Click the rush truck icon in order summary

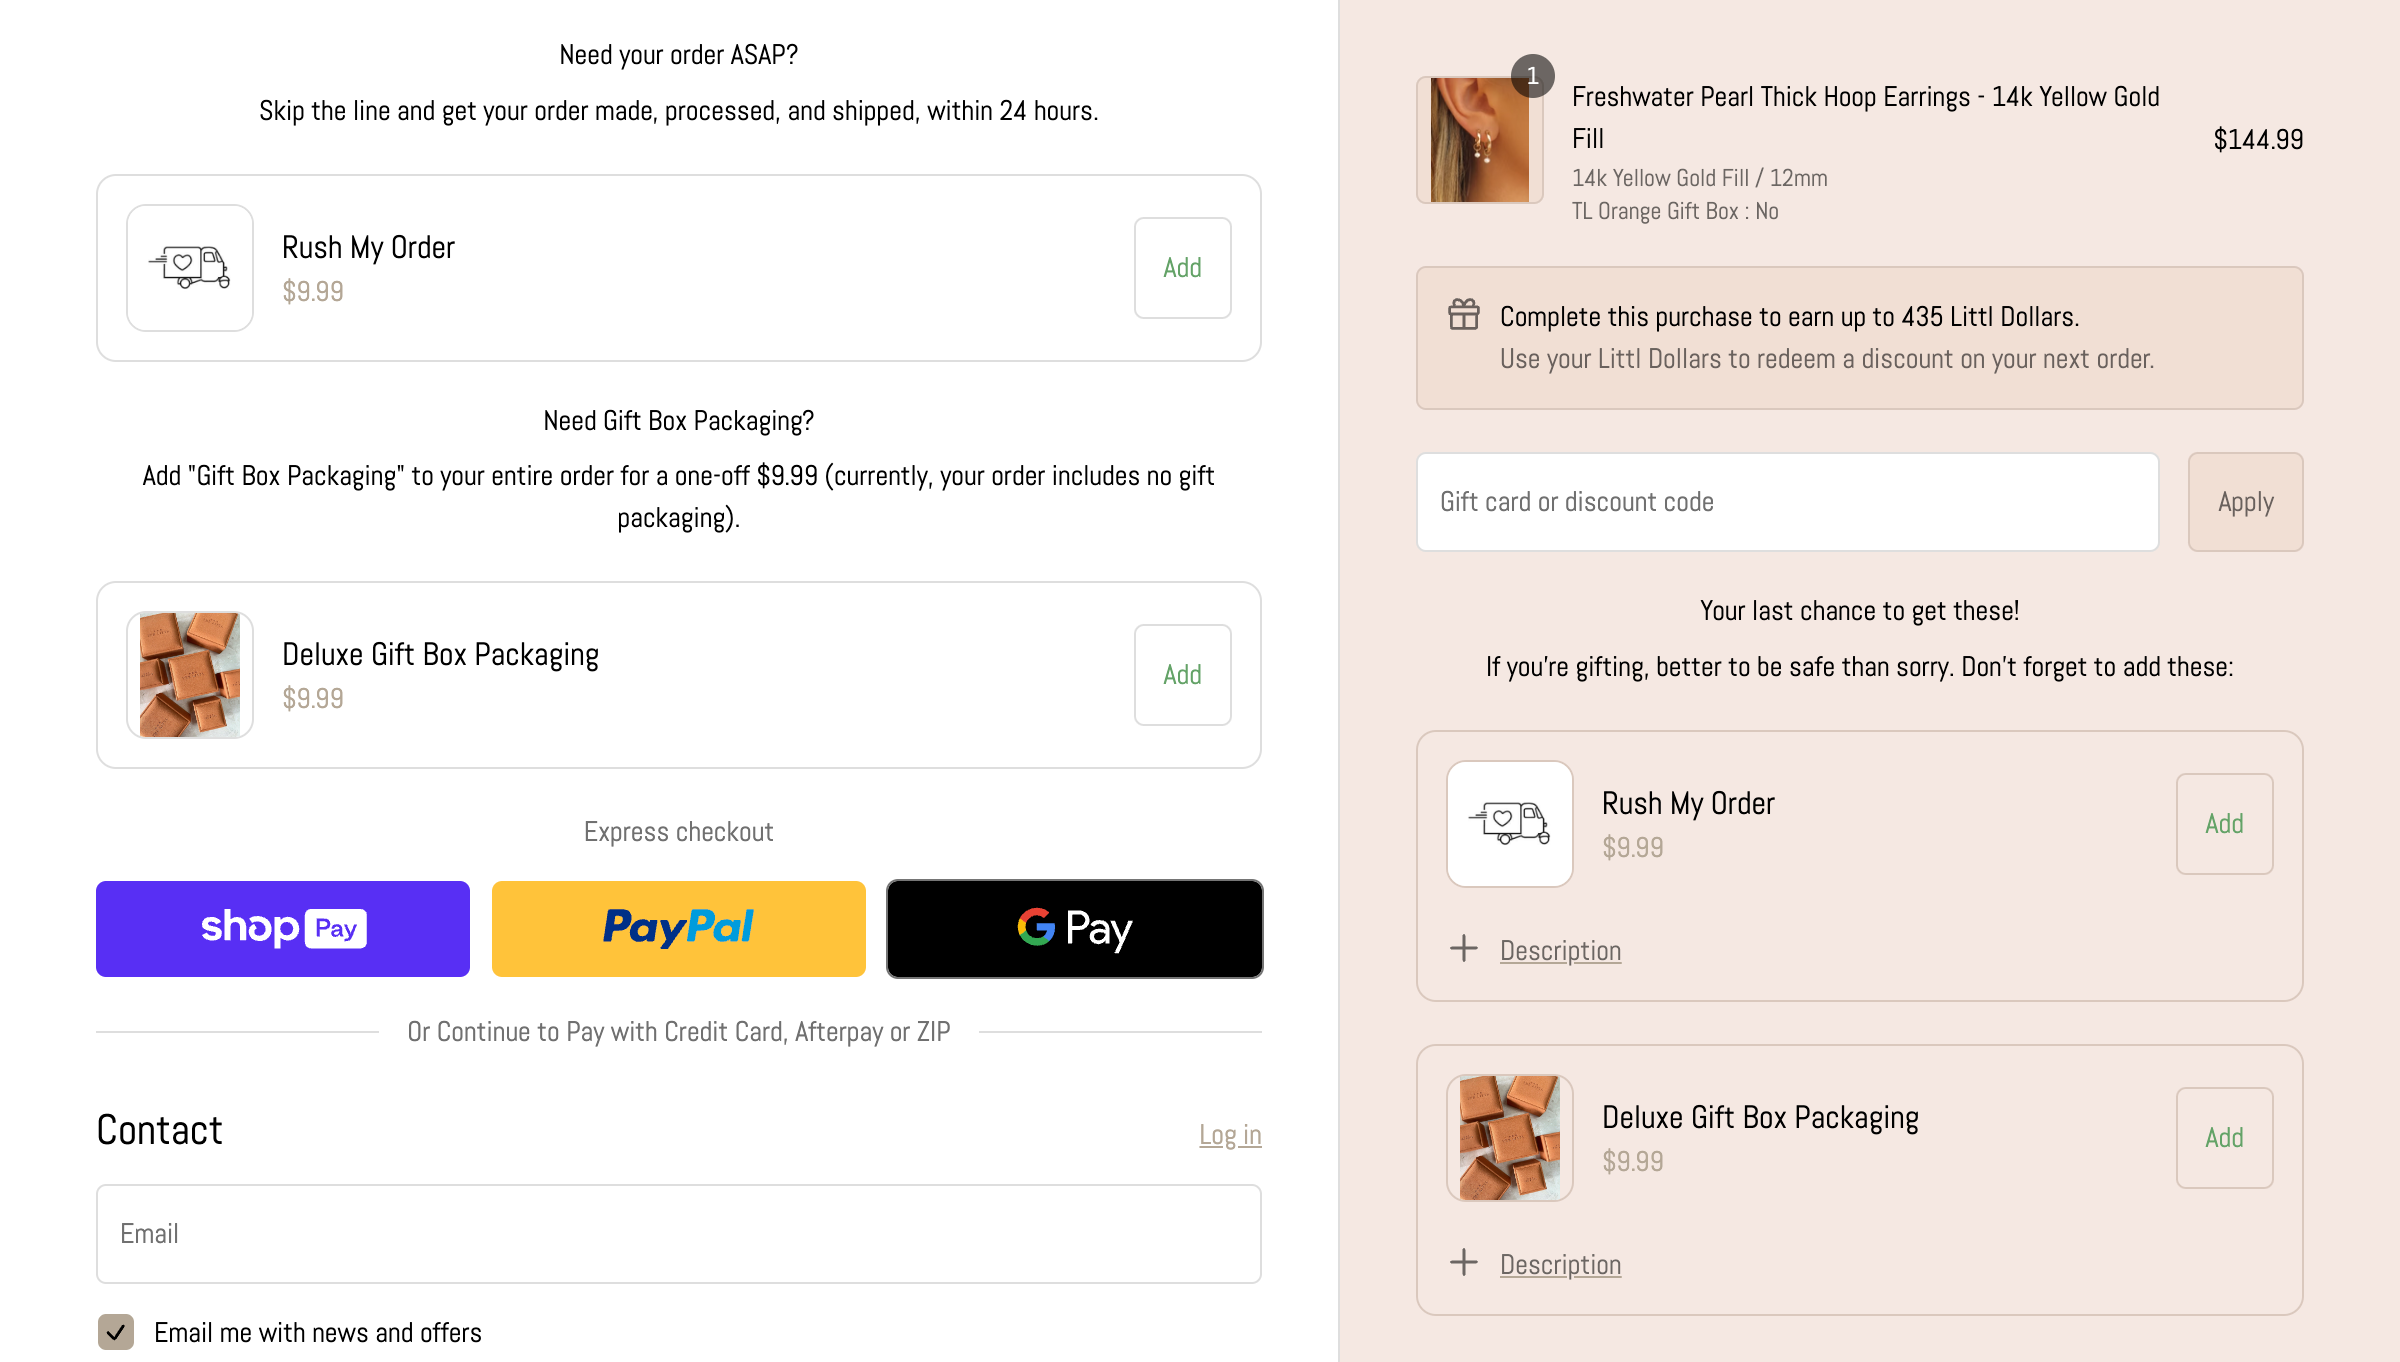1510,824
